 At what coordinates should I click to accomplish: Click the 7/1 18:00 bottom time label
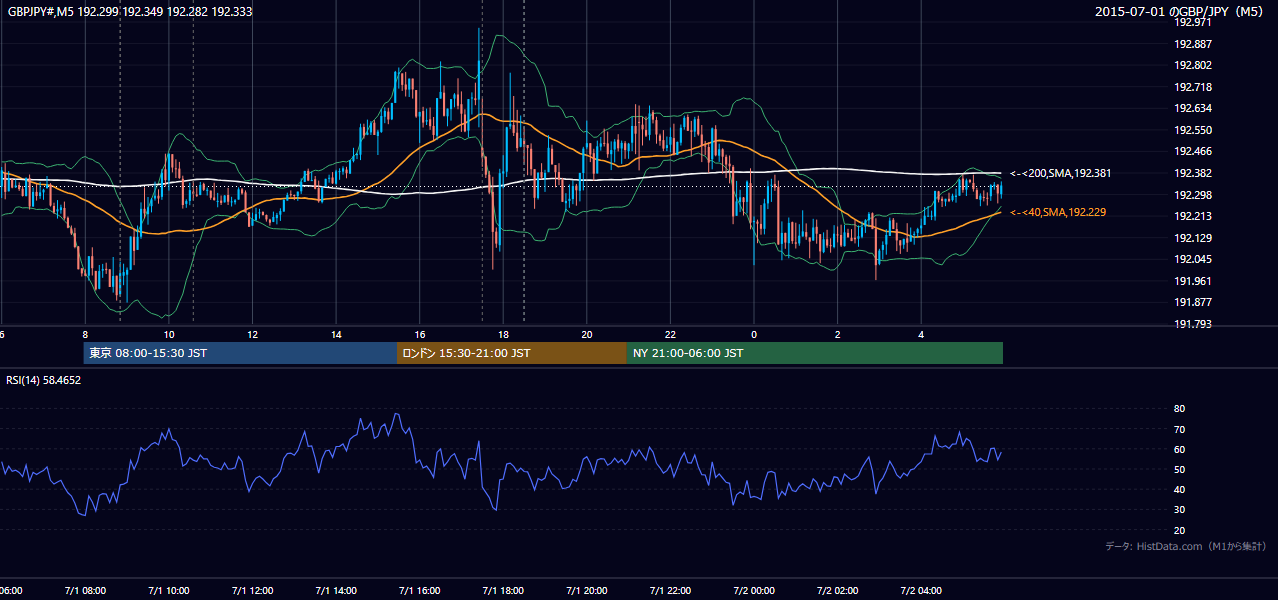pyautogui.click(x=503, y=591)
